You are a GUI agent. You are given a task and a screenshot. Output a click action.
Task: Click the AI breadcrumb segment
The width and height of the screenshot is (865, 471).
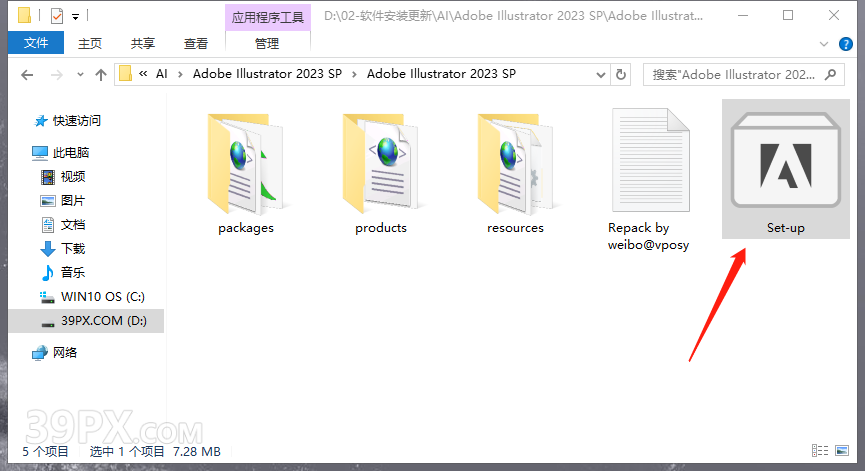(x=162, y=74)
